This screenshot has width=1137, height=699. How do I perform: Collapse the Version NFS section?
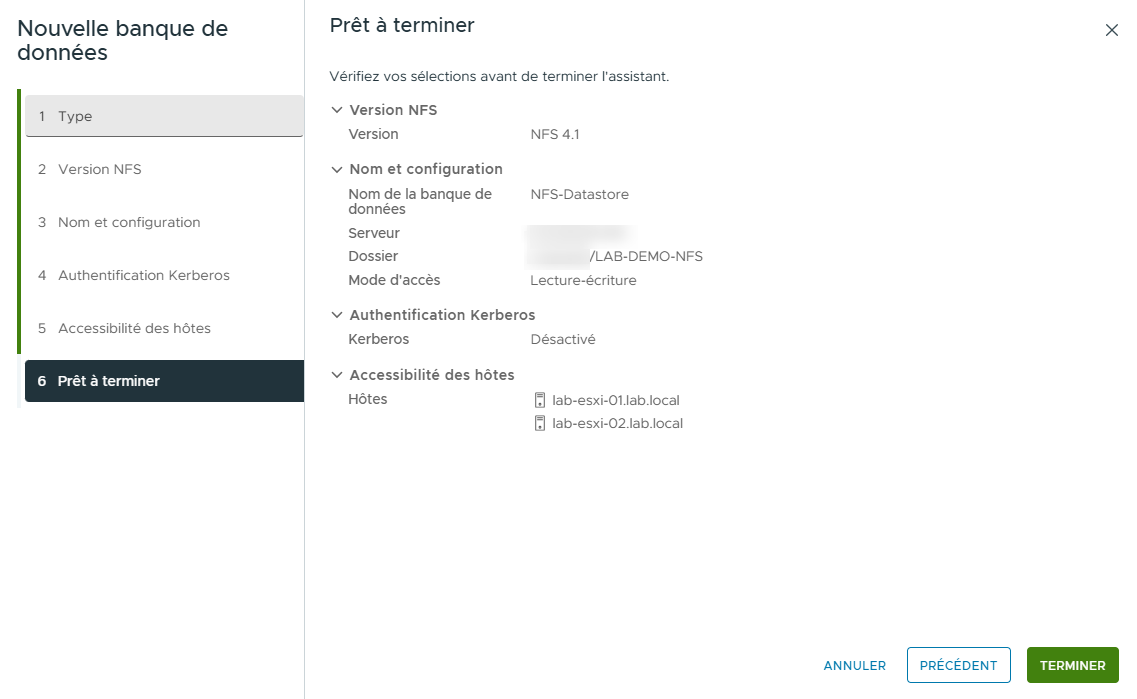click(x=337, y=110)
